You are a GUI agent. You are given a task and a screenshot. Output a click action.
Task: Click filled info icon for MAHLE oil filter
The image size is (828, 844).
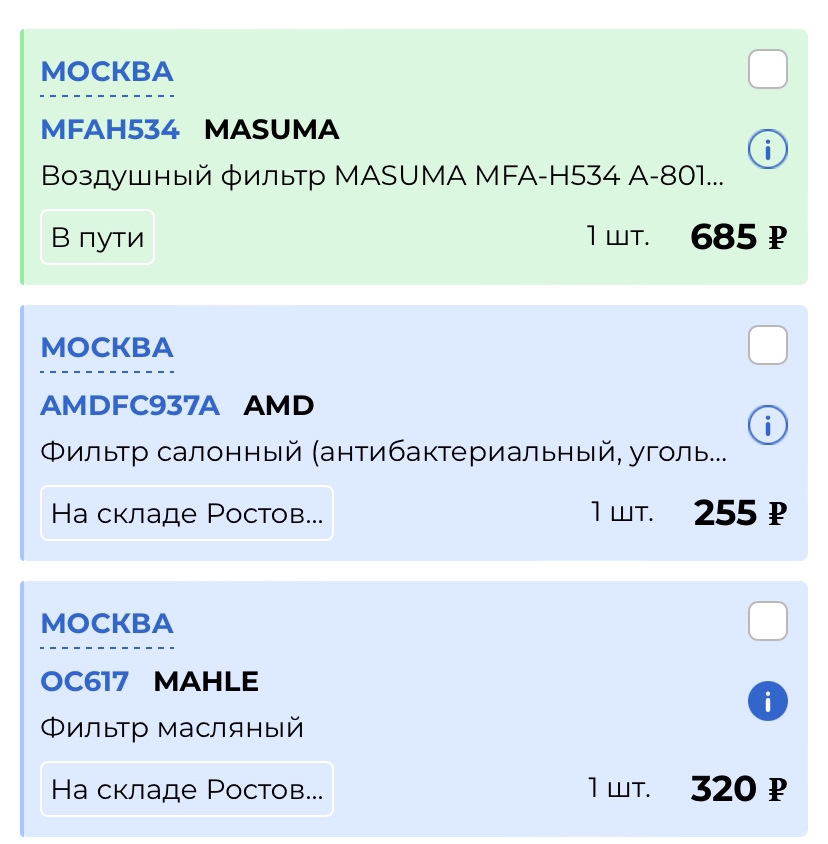click(768, 701)
